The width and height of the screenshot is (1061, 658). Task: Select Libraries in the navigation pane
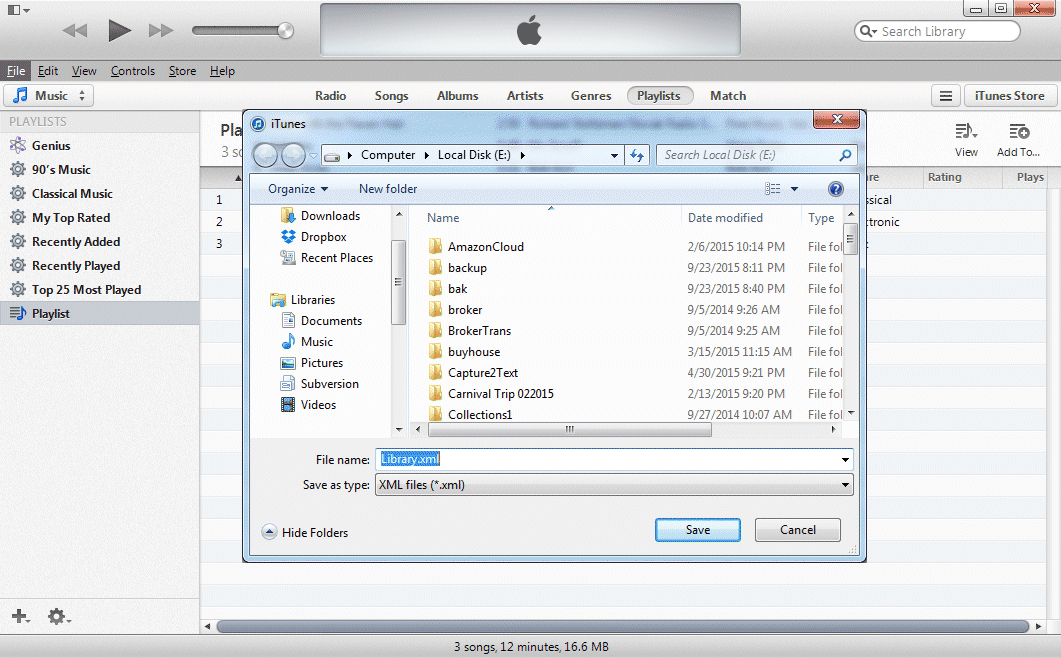click(302, 299)
